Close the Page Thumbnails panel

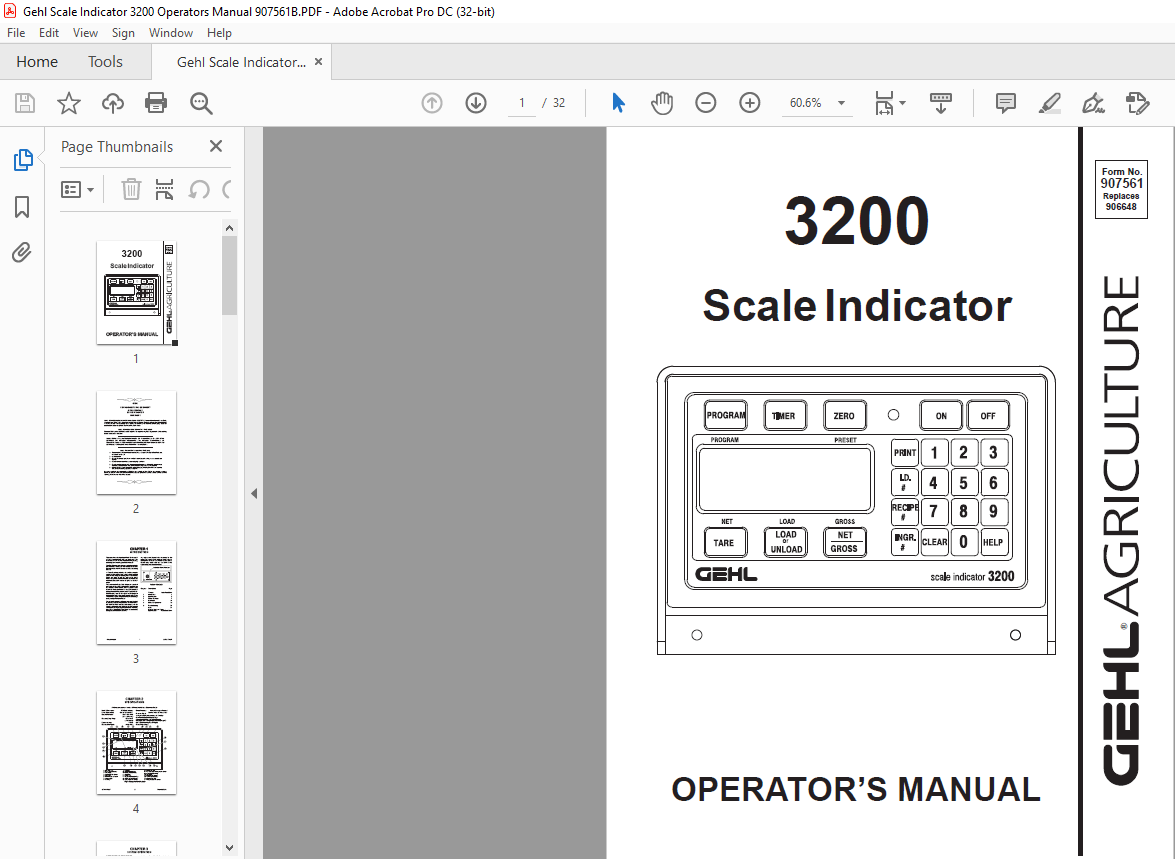click(x=216, y=146)
